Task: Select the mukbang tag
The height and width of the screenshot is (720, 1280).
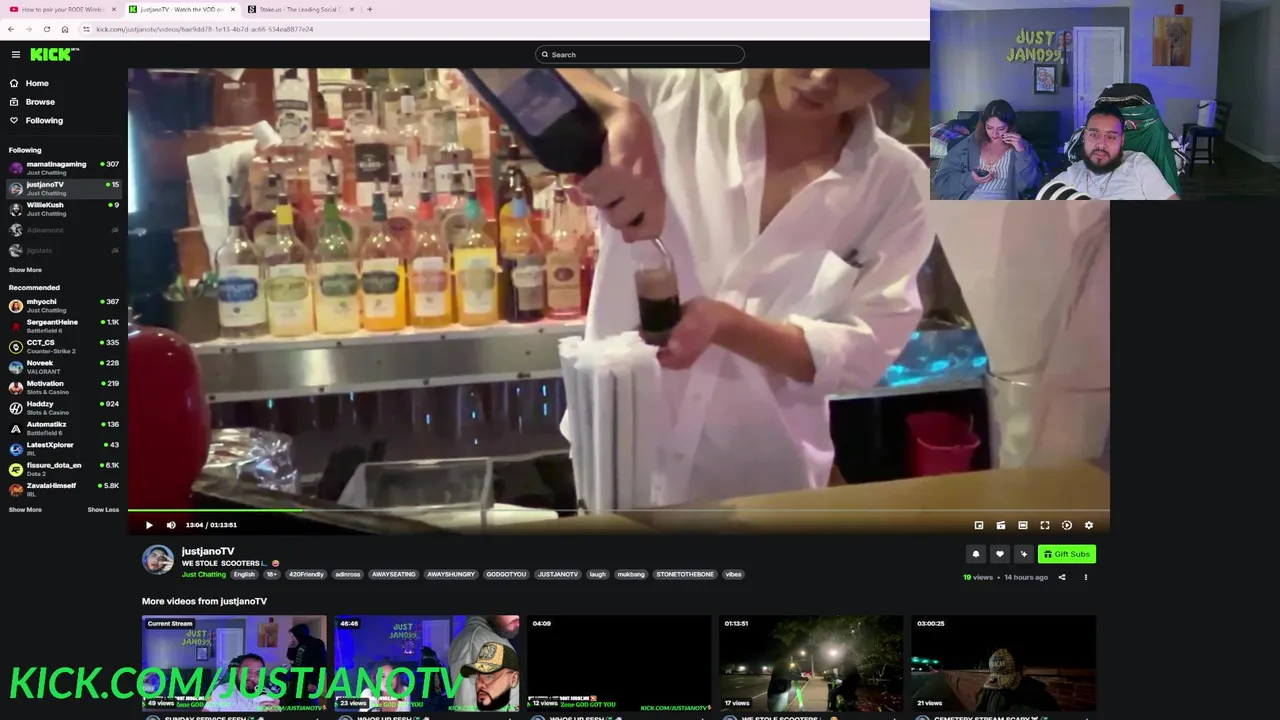Action: tap(631, 574)
